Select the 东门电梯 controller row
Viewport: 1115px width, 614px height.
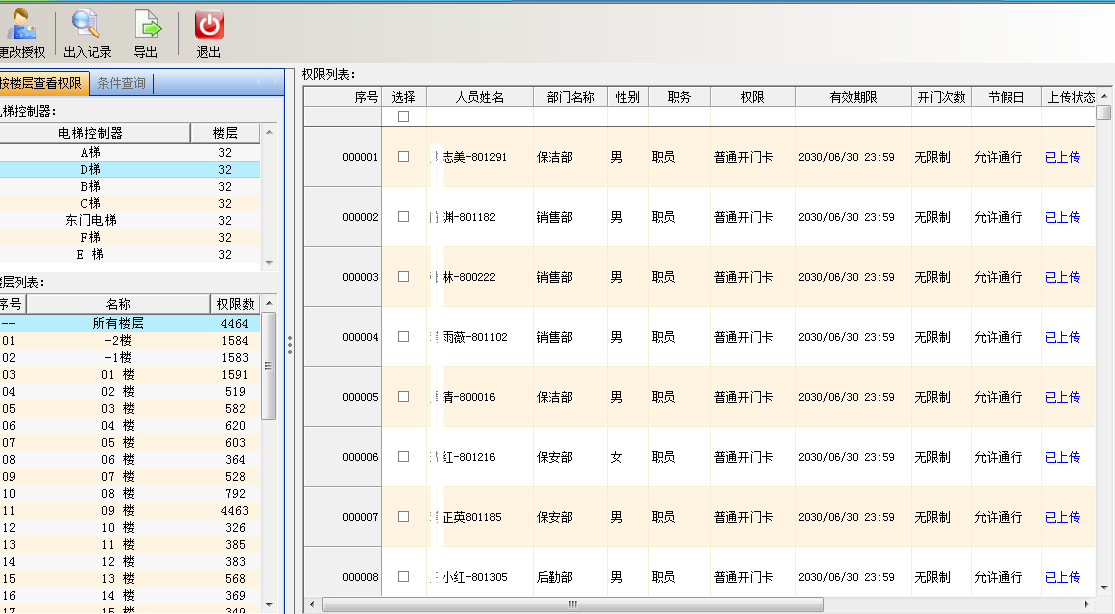coord(129,221)
